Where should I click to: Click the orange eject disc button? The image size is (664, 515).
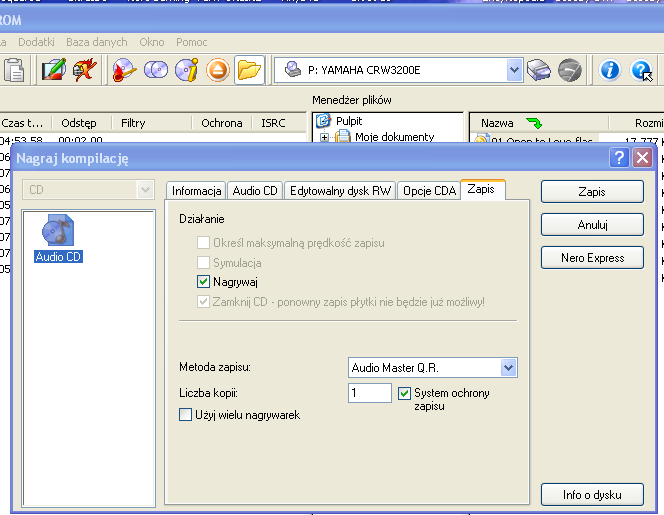point(217,70)
